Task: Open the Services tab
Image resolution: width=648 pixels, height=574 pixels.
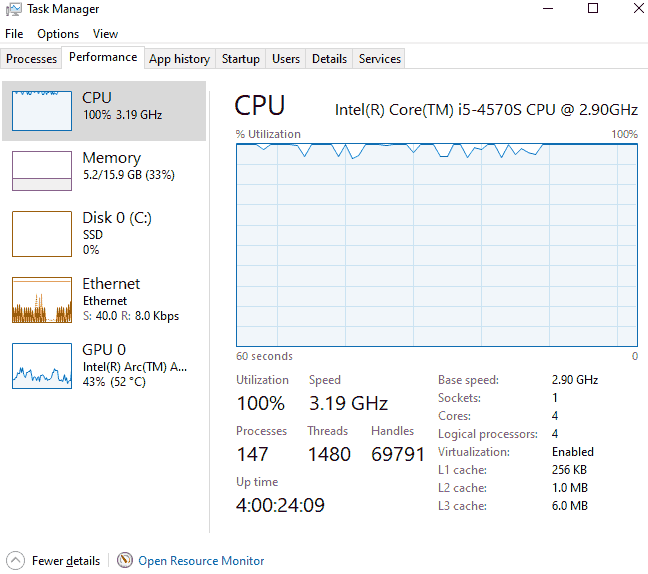Action: (379, 59)
